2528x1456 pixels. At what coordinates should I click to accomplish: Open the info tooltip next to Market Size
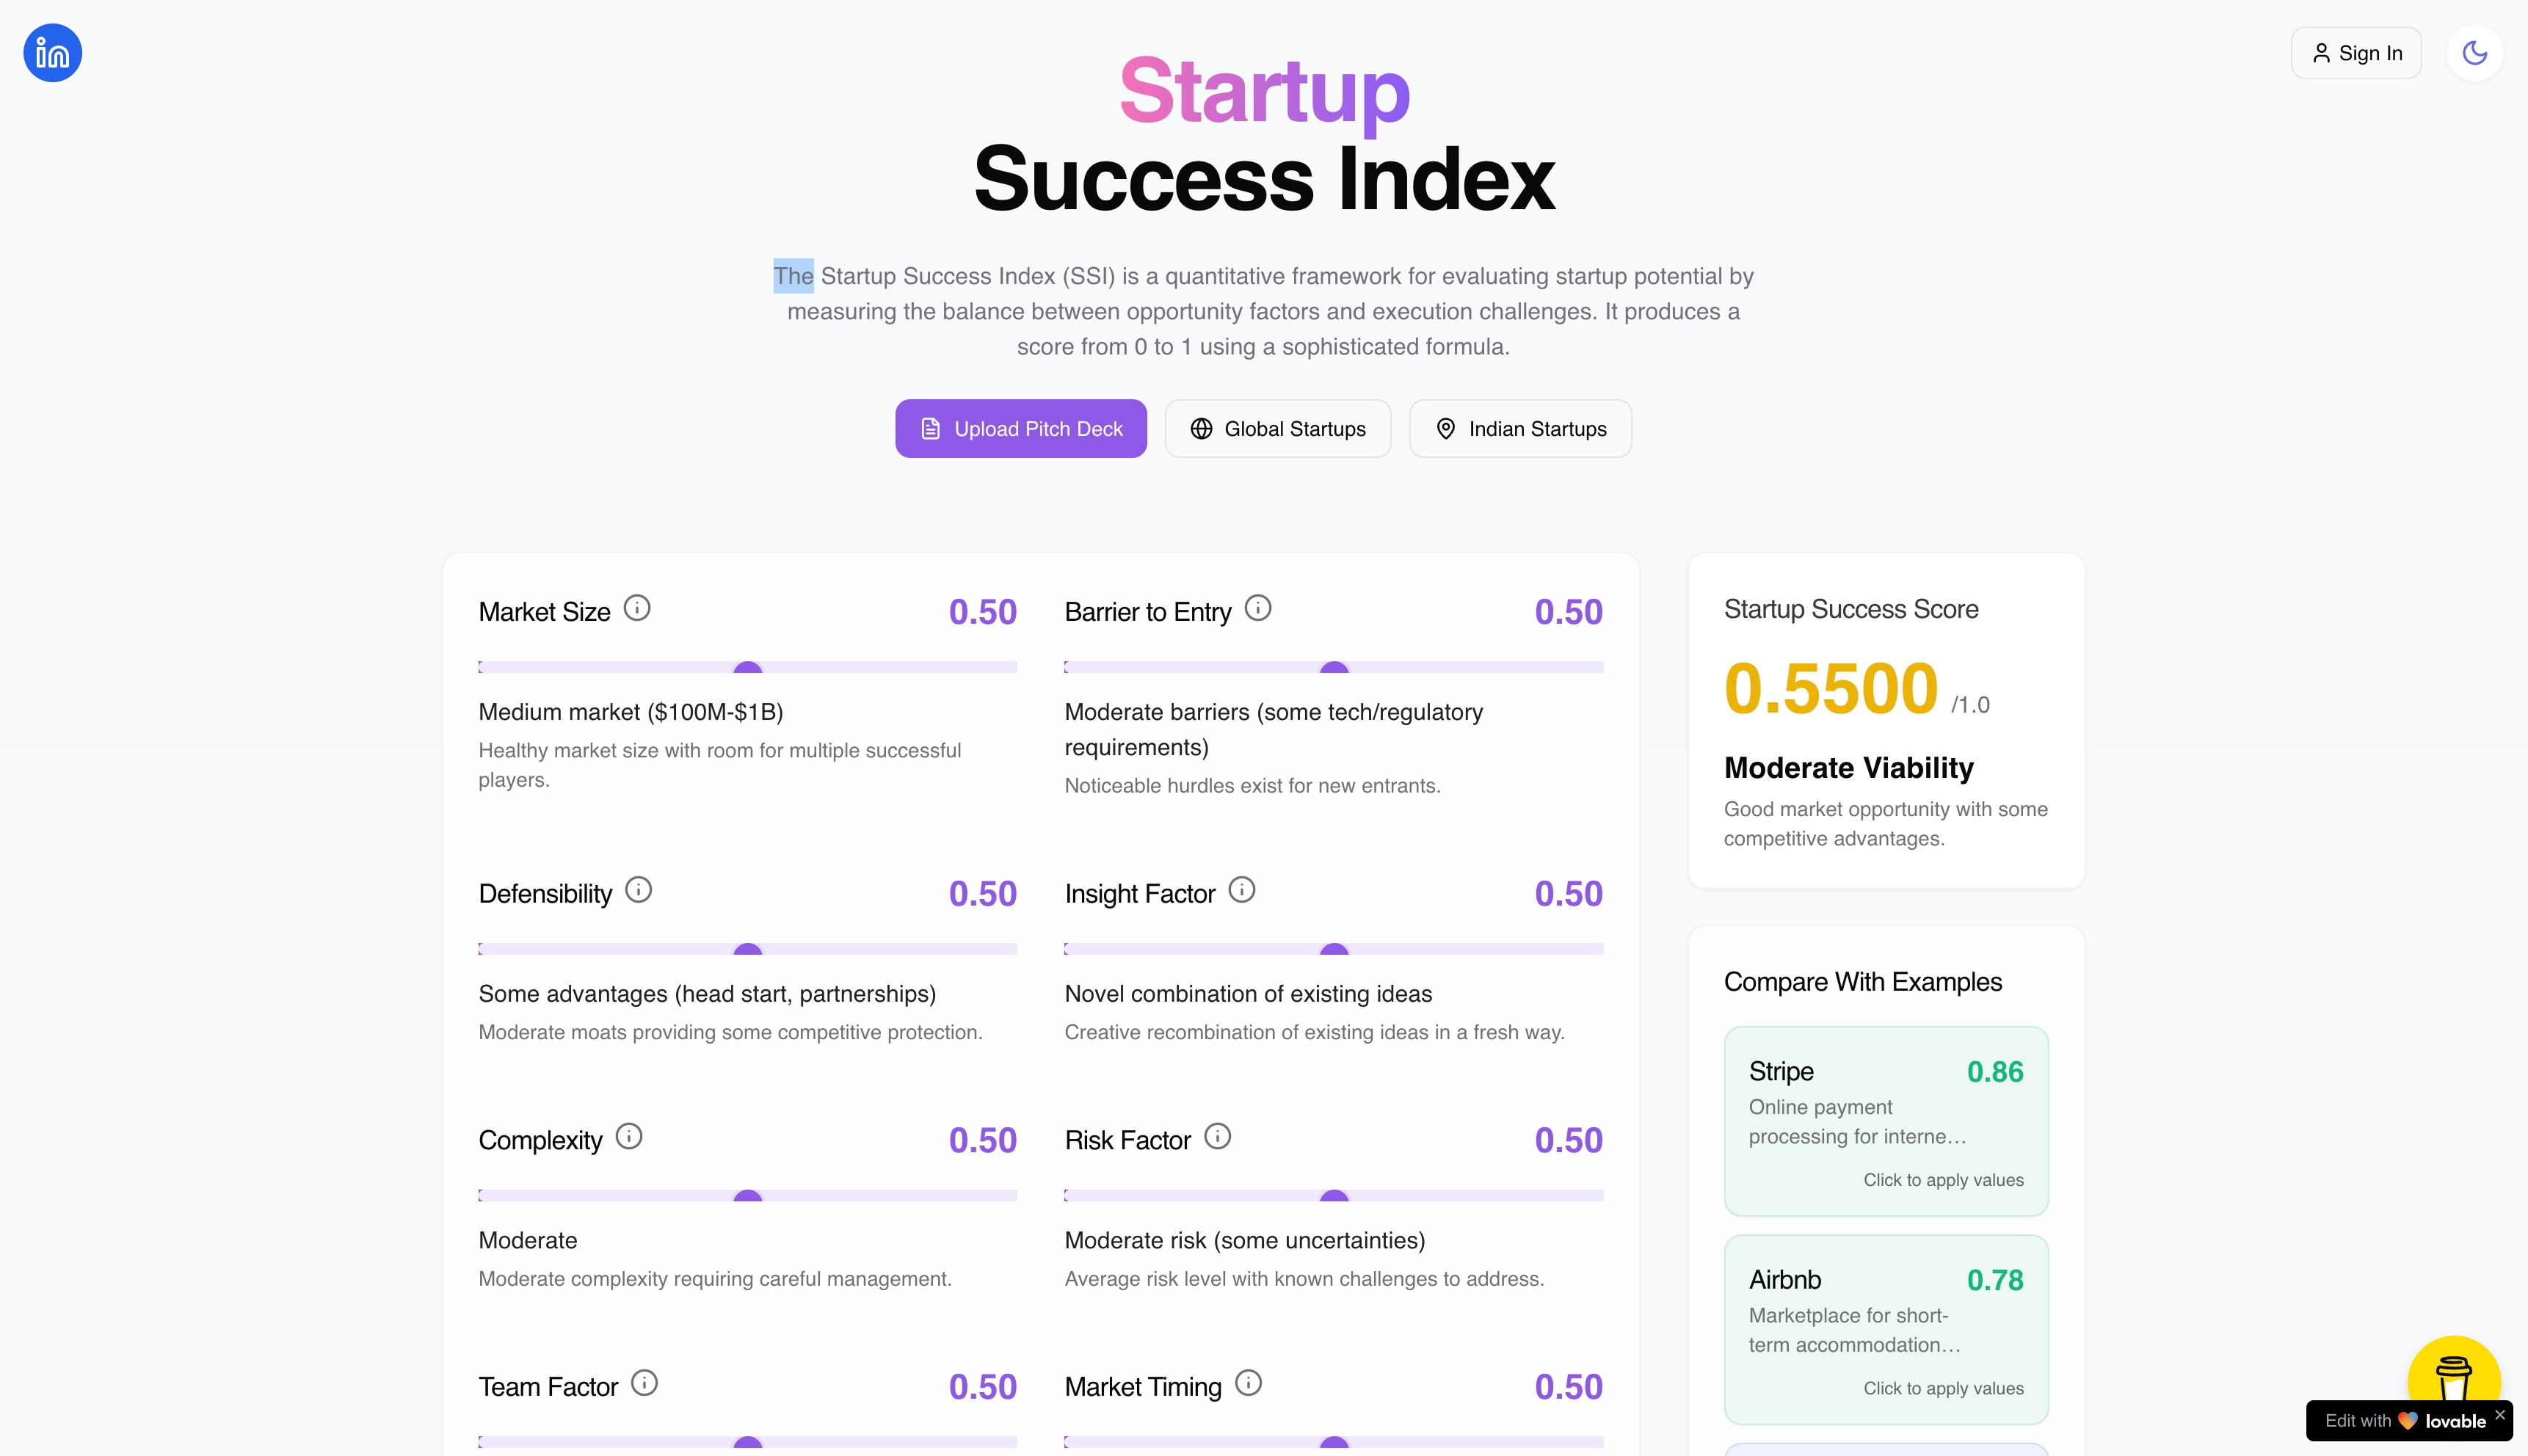tap(638, 606)
